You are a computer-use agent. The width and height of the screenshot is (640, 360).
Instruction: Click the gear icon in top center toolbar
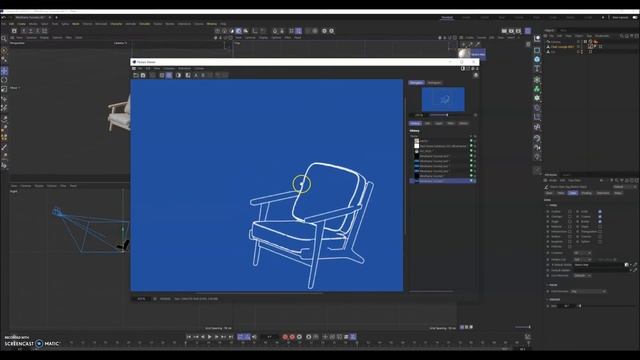[x=324, y=31]
